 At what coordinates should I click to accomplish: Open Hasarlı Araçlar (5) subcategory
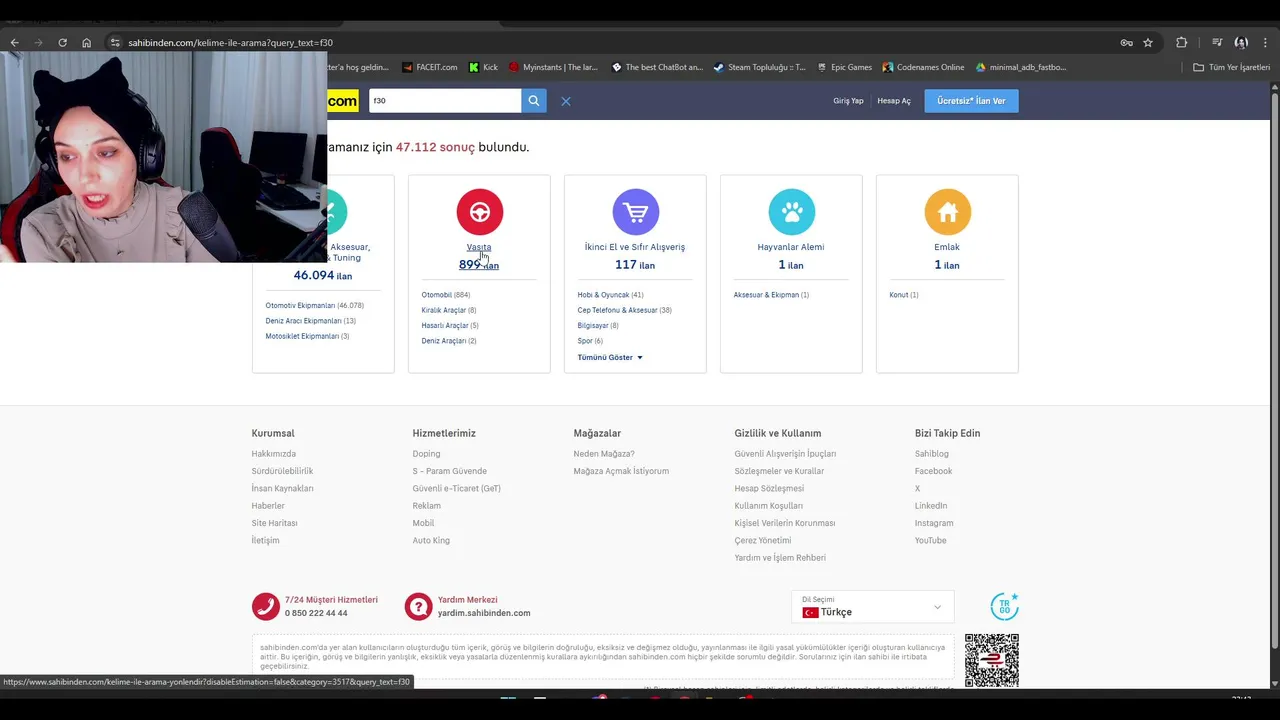click(450, 325)
